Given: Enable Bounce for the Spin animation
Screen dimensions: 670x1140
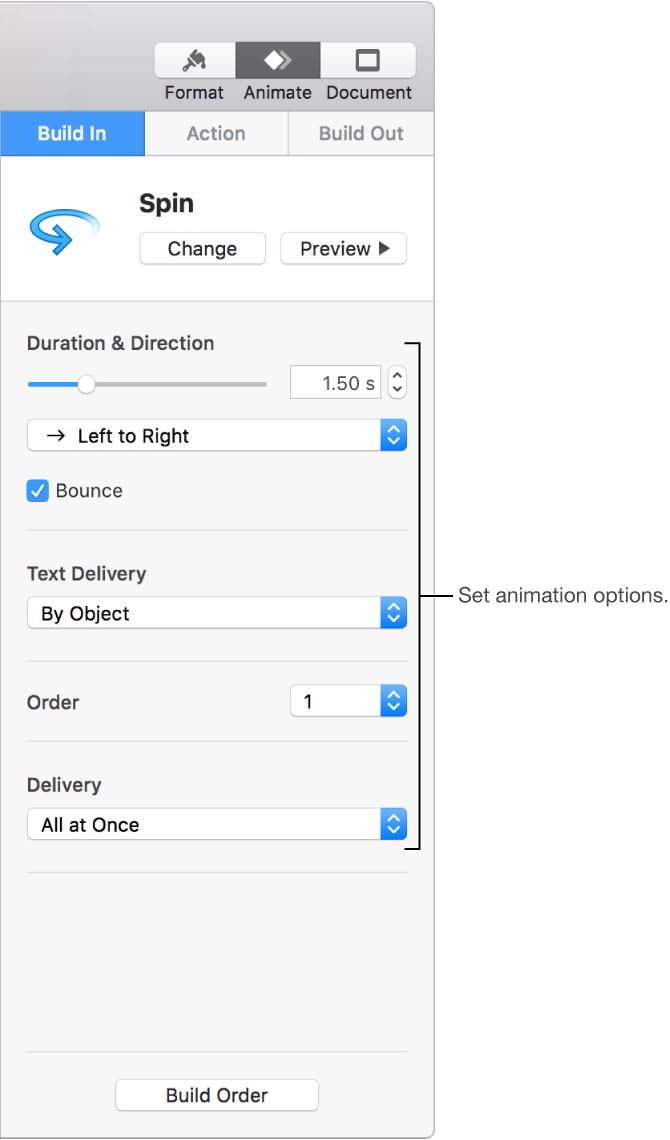Looking at the screenshot, I should 37,491.
